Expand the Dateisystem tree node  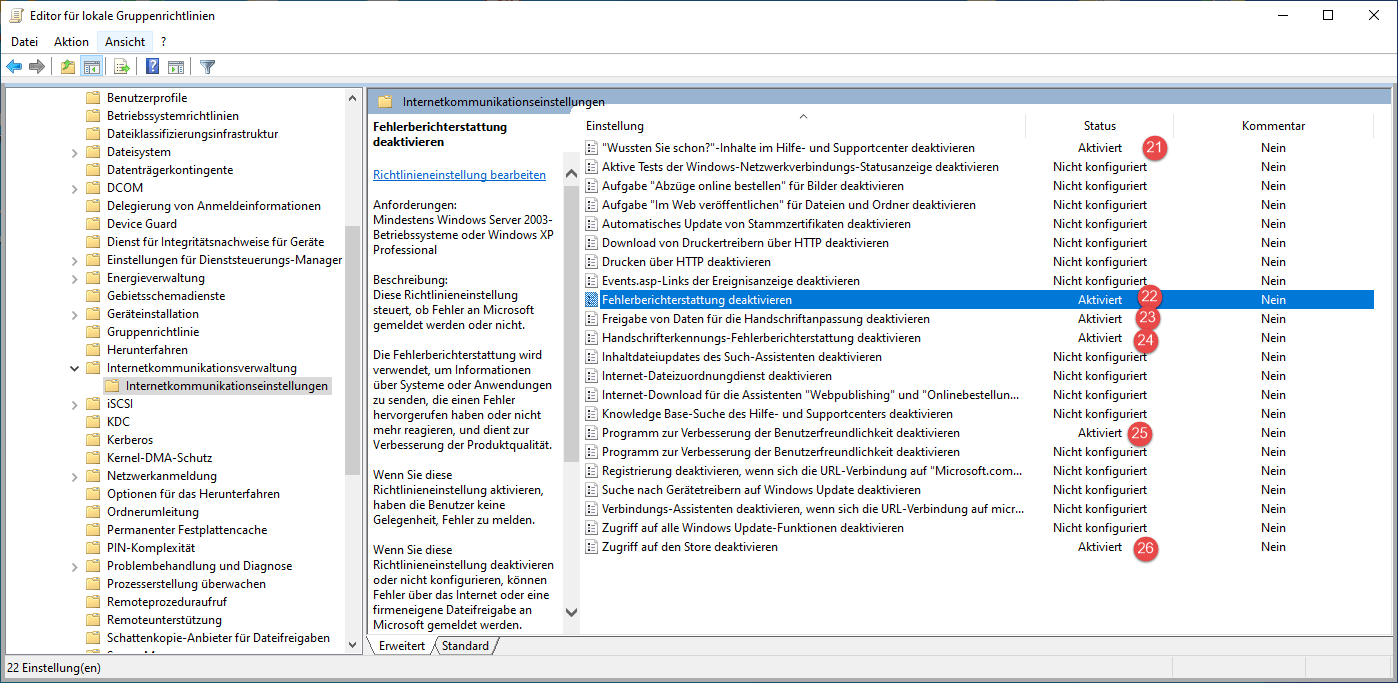coord(75,152)
